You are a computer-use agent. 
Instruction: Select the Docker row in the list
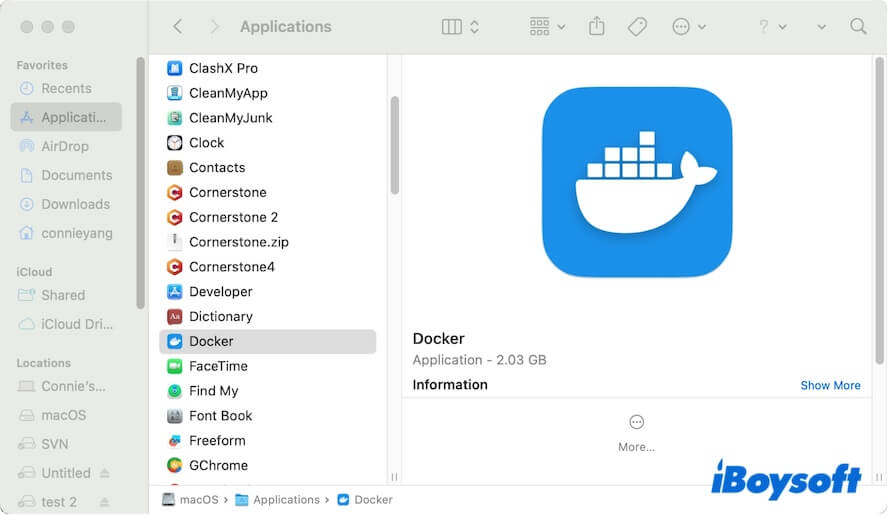[x=268, y=342]
